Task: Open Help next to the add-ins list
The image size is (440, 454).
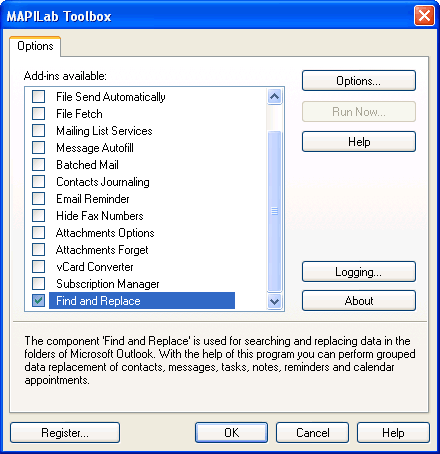Action: (x=359, y=142)
